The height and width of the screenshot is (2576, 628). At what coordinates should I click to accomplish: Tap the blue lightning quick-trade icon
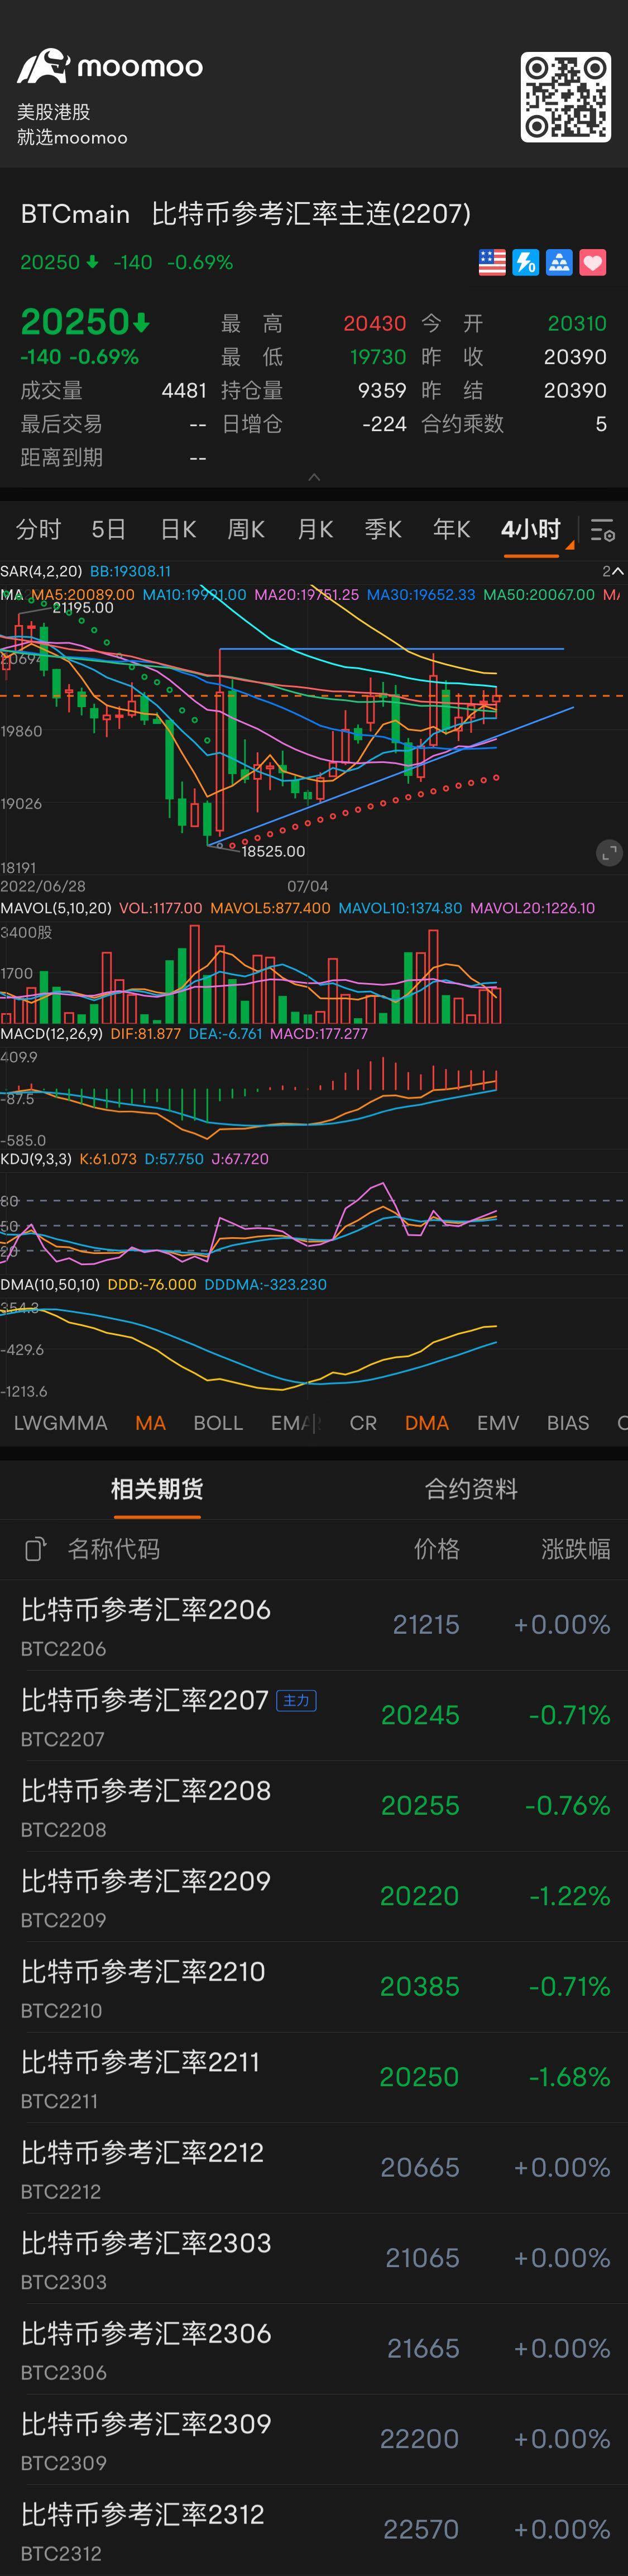coord(526,262)
